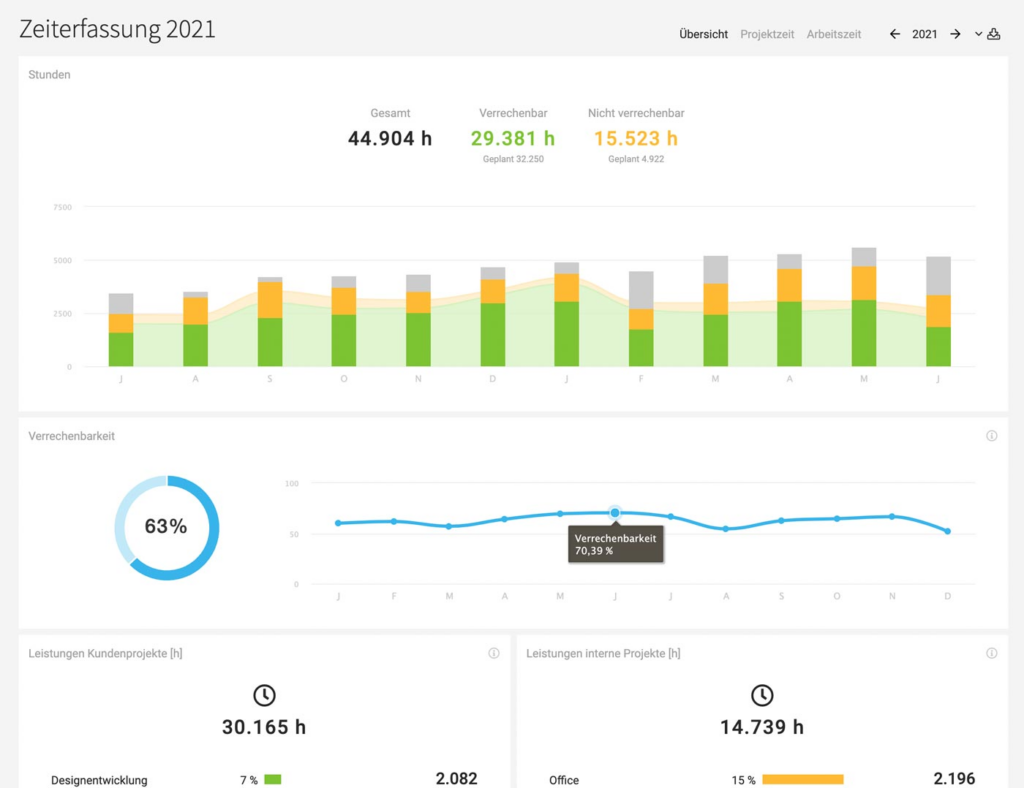Click the export download icon
The width and height of the screenshot is (1024, 788).
(x=993, y=34)
